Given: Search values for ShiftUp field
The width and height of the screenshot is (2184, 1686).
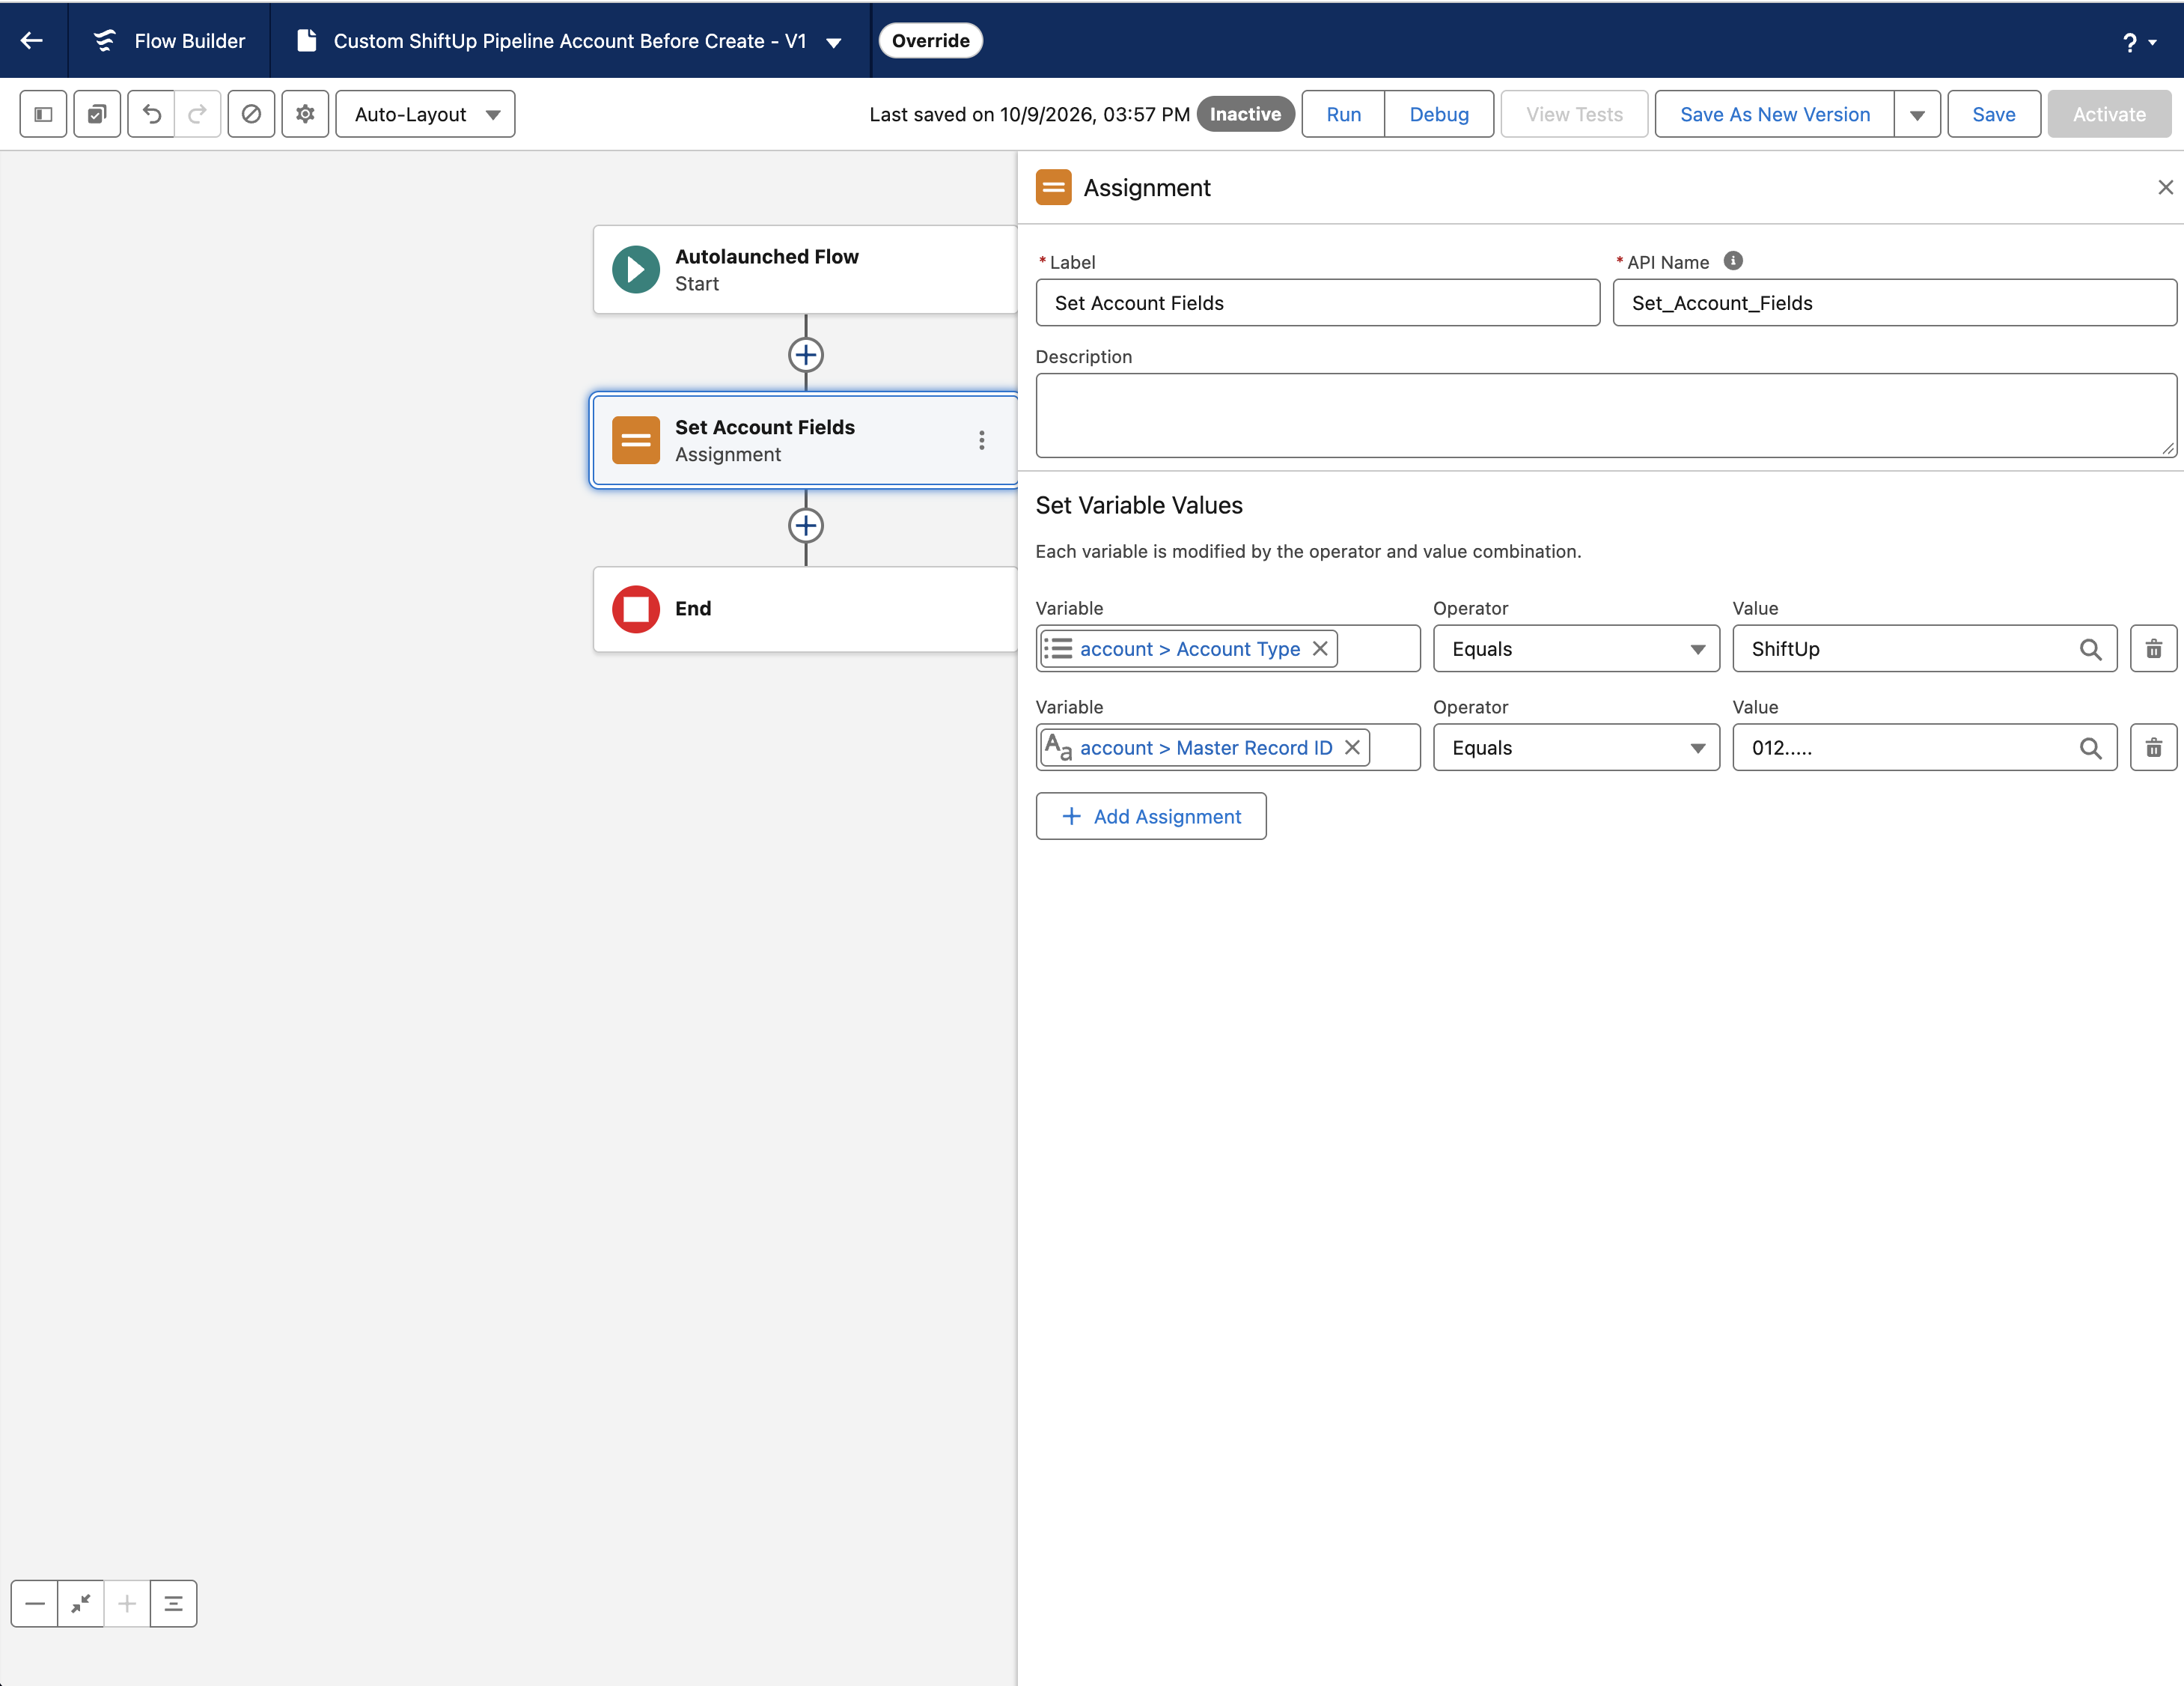Looking at the screenshot, I should coord(2090,649).
